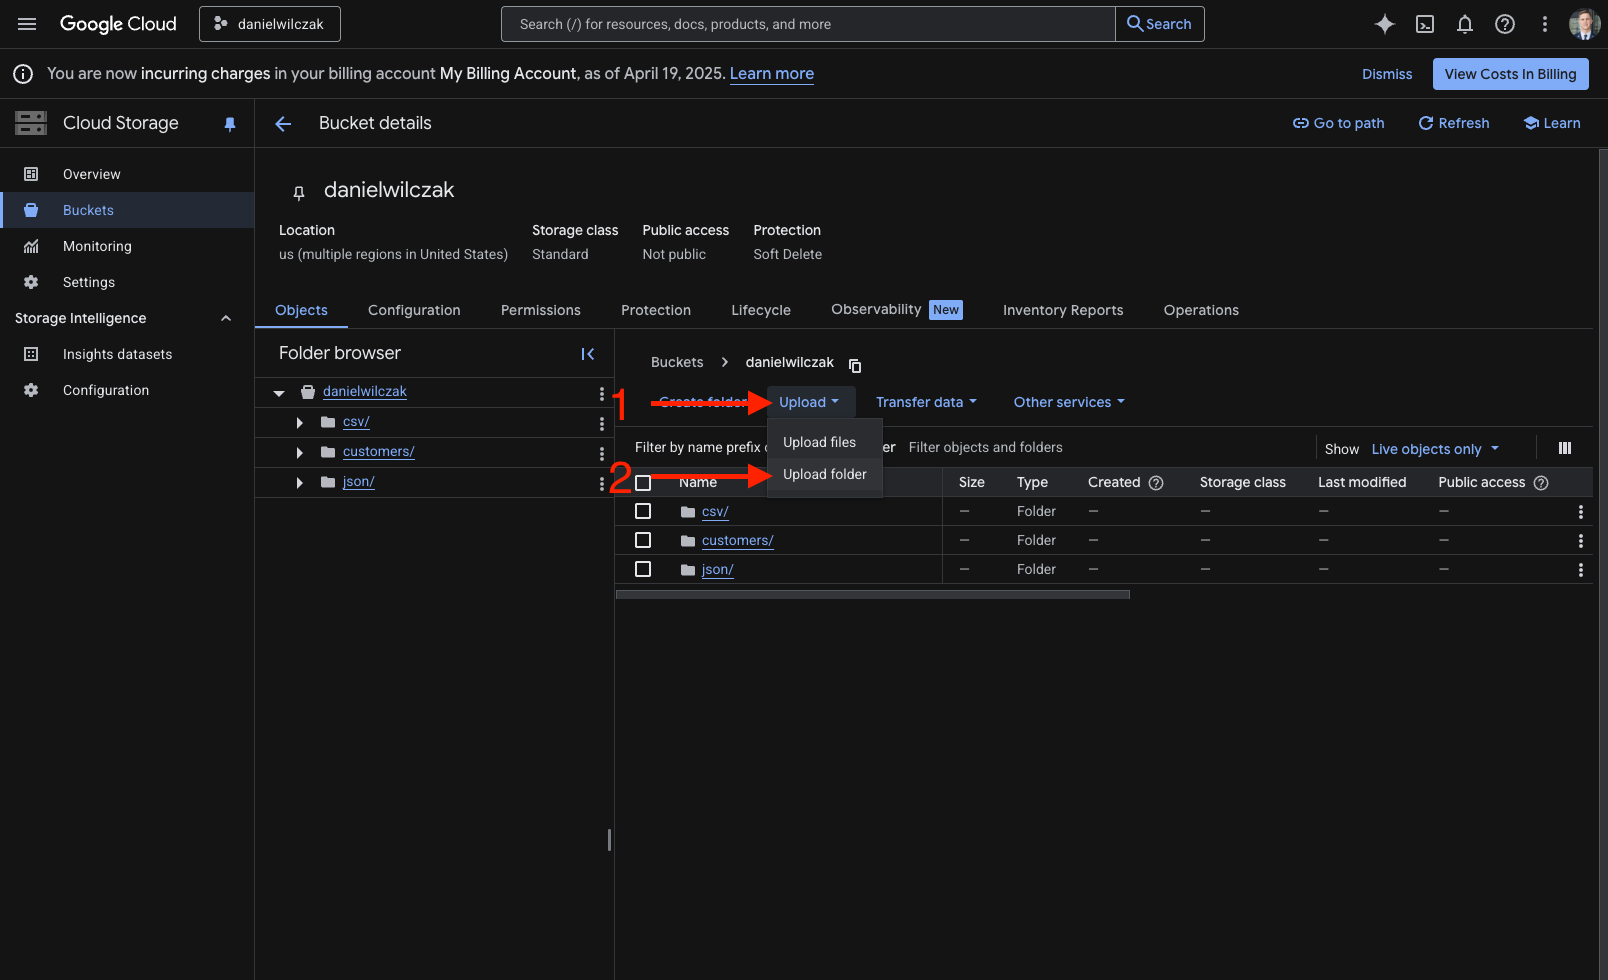Show help for the Created column
Image resolution: width=1608 pixels, height=980 pixels.
point(1156,483)
